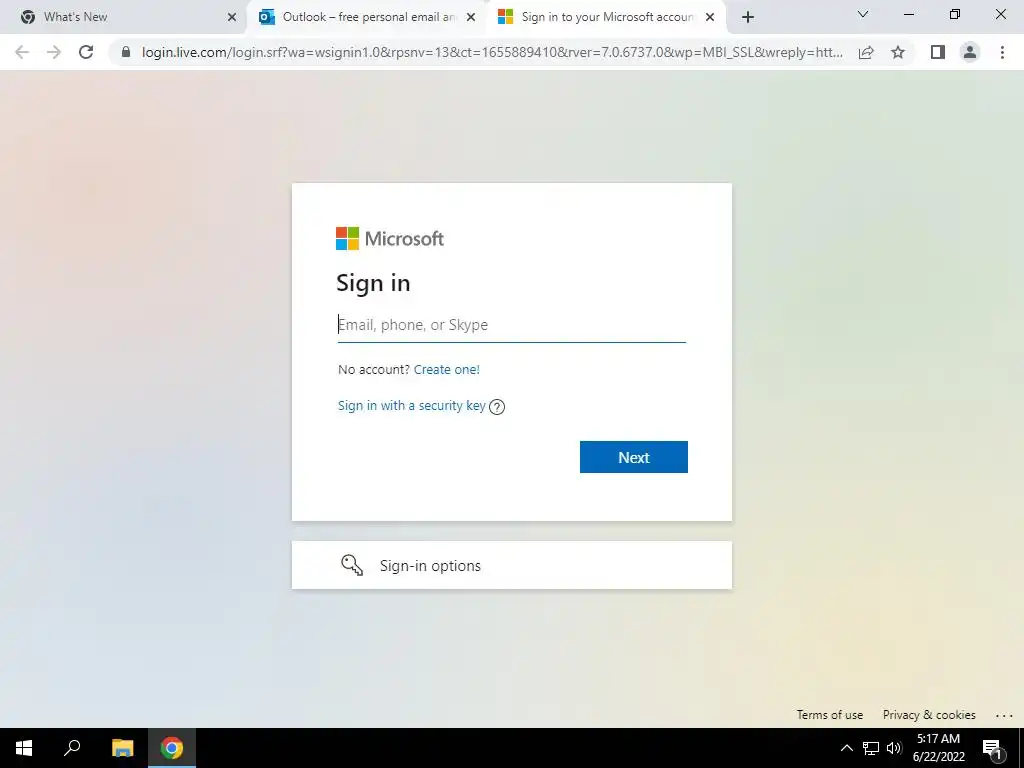Expand the footer ellipsis menu
This screenshot has height=768, width=1024.
click(x=1004, y=716)
